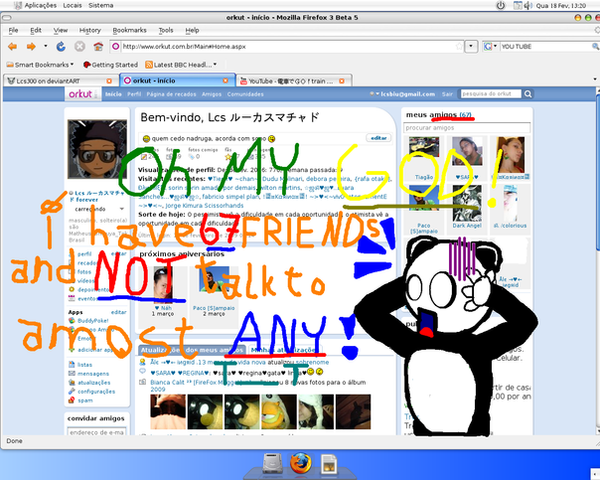
Task: Click the Firefox icon in the dock
Action: [x=300, y=463]
